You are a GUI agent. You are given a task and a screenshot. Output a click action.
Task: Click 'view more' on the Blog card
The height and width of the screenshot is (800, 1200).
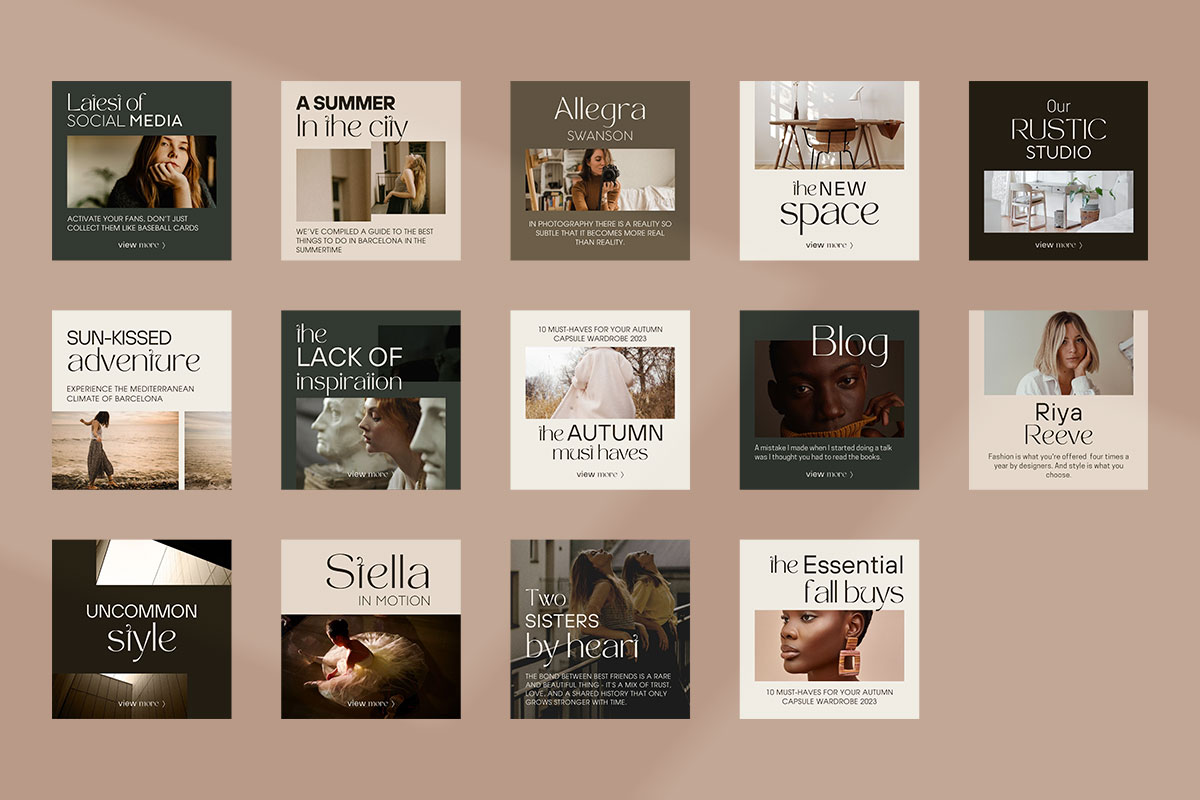(x=829, y=474)
